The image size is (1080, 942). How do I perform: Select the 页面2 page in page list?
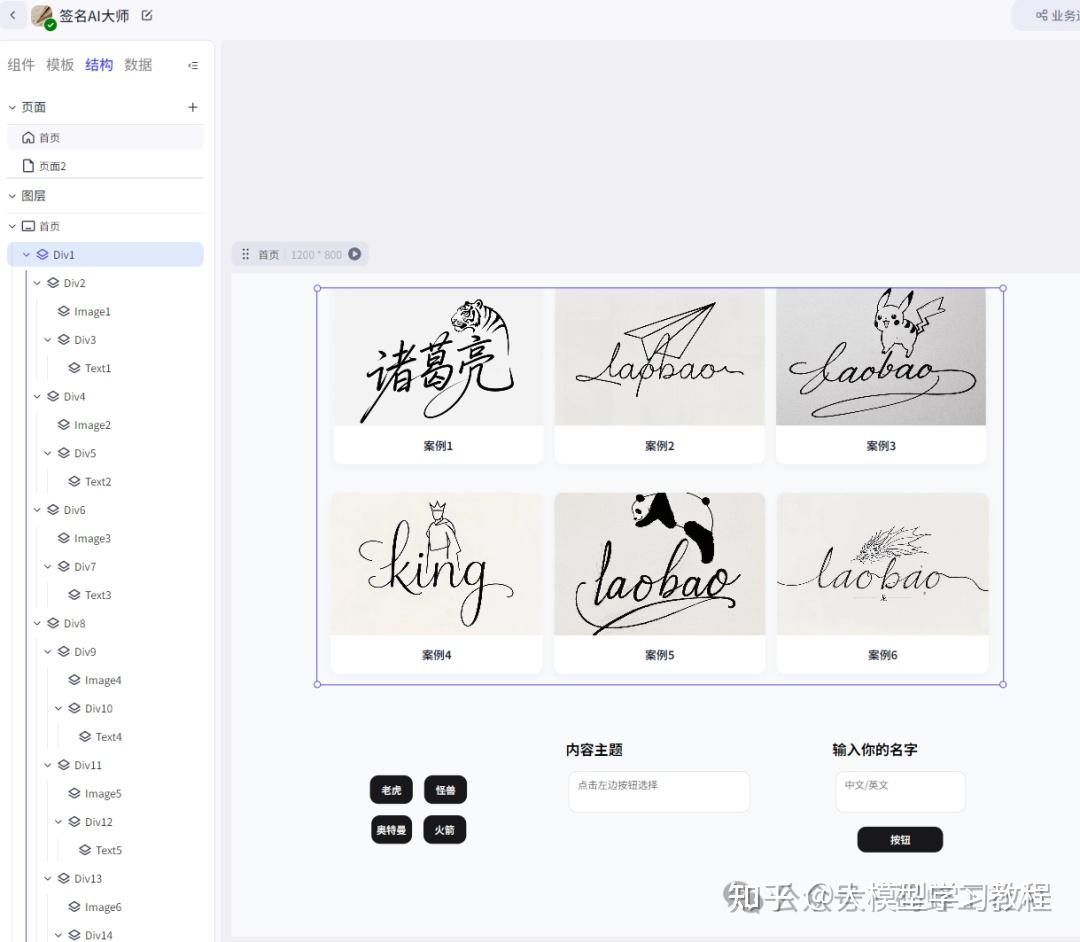(x=105, y=166)
